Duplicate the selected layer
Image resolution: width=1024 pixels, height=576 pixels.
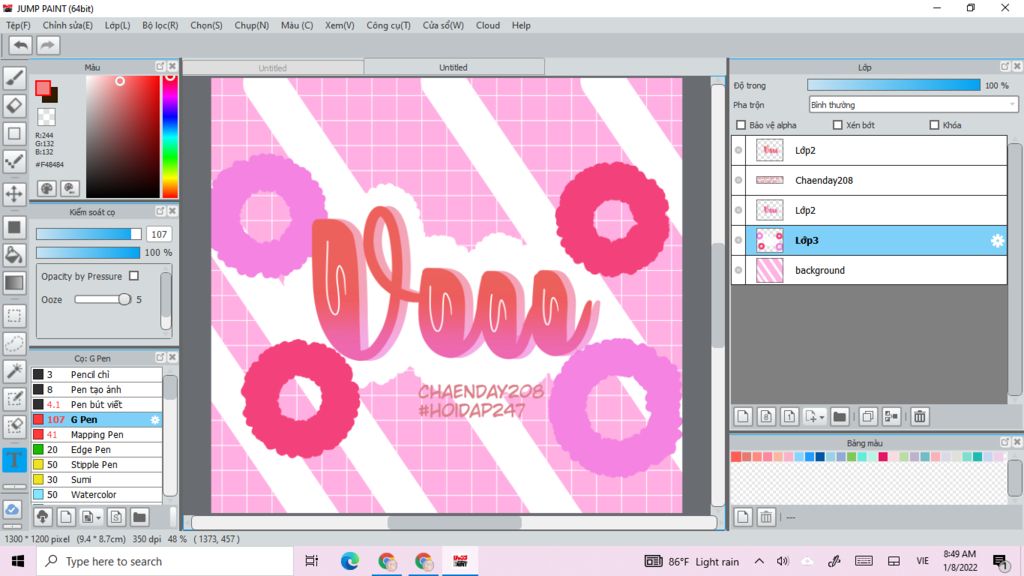pos(868,417)
